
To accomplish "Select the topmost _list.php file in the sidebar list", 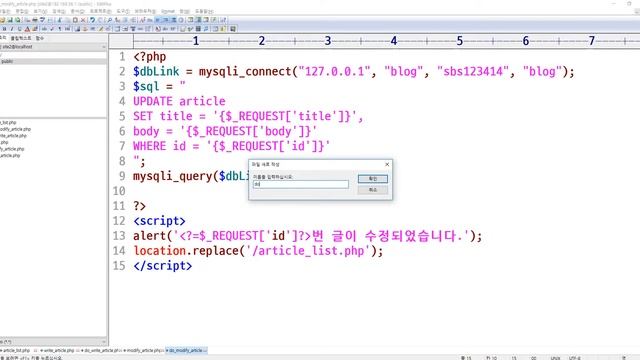I will (x=8, y=122).
